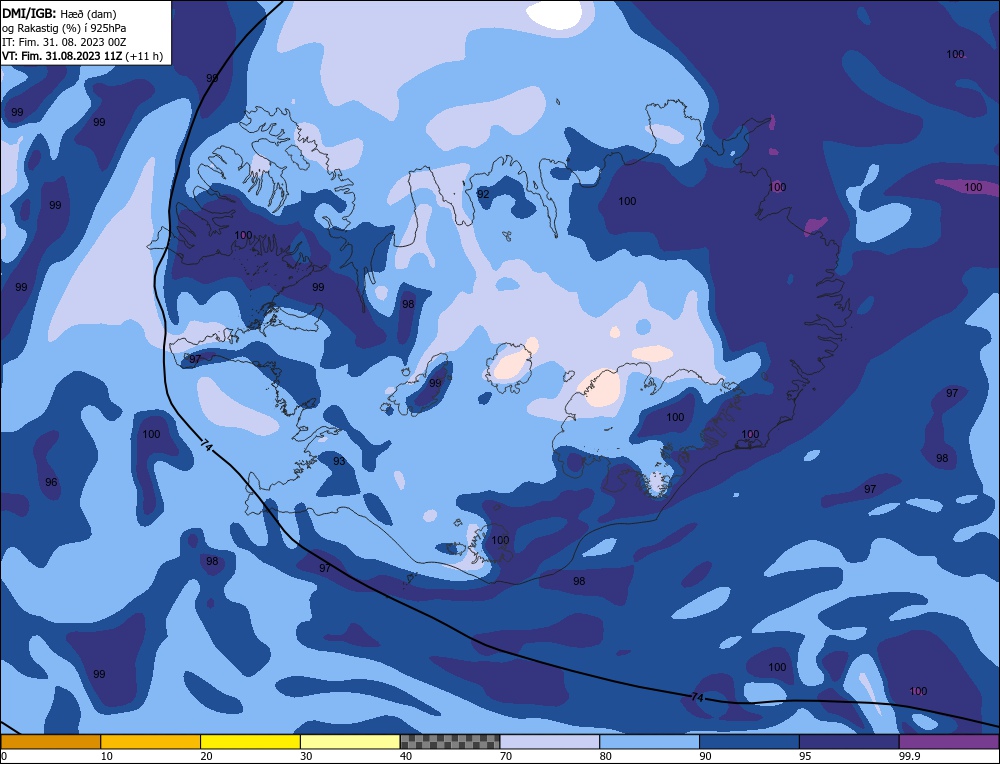Click the dark navy 95–99.9 legend swatch

[x=849, y=742]
